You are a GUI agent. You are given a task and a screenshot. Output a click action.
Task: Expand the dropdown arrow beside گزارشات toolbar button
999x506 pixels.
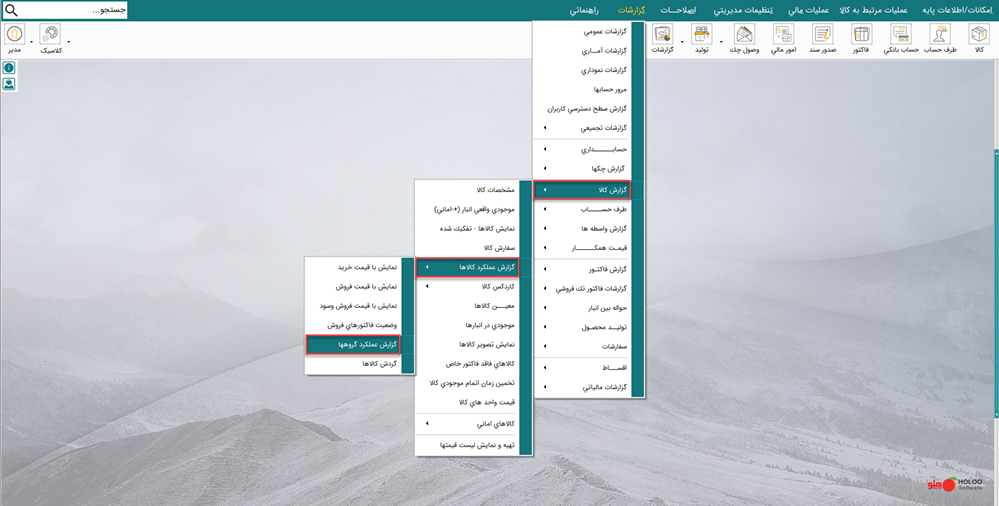click(682, 43)
